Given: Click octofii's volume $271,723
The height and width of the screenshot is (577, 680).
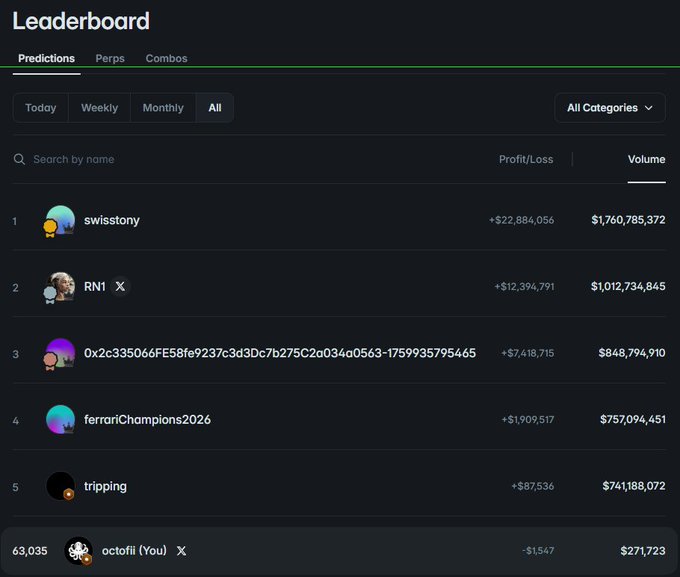Looking at the screenshot, I should click(x=643, y=551).
